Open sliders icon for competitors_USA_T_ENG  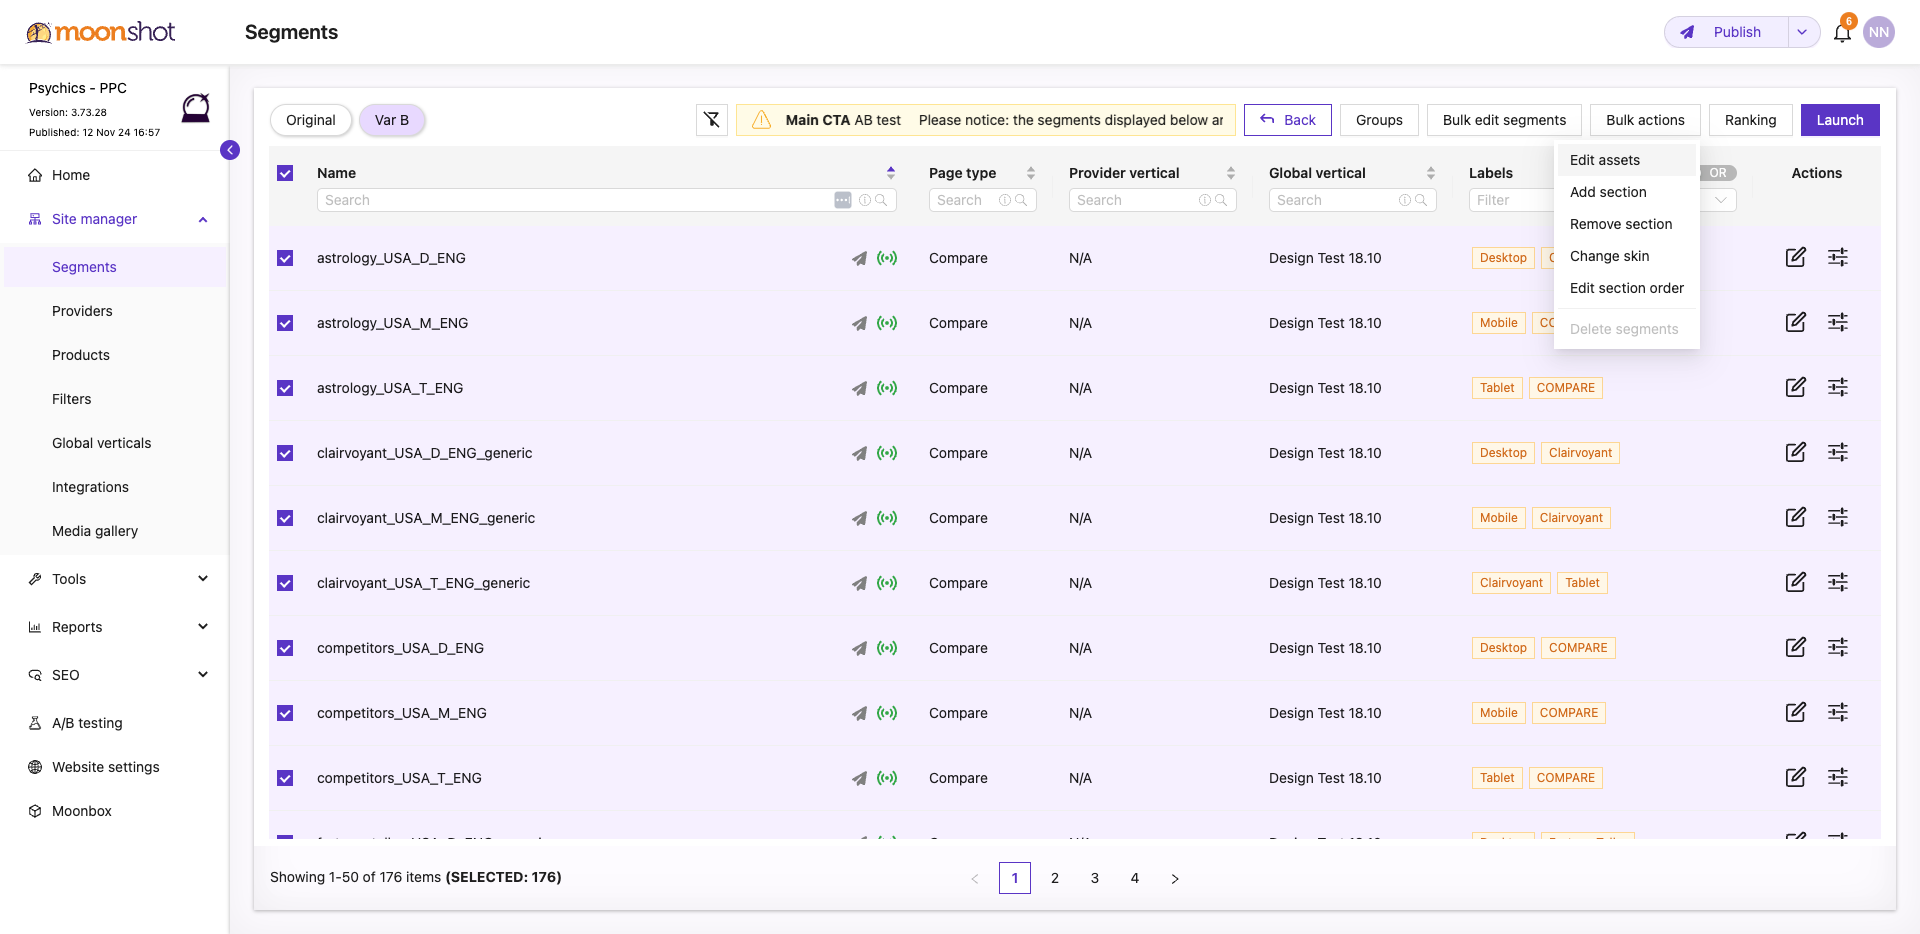[1838, 777]
